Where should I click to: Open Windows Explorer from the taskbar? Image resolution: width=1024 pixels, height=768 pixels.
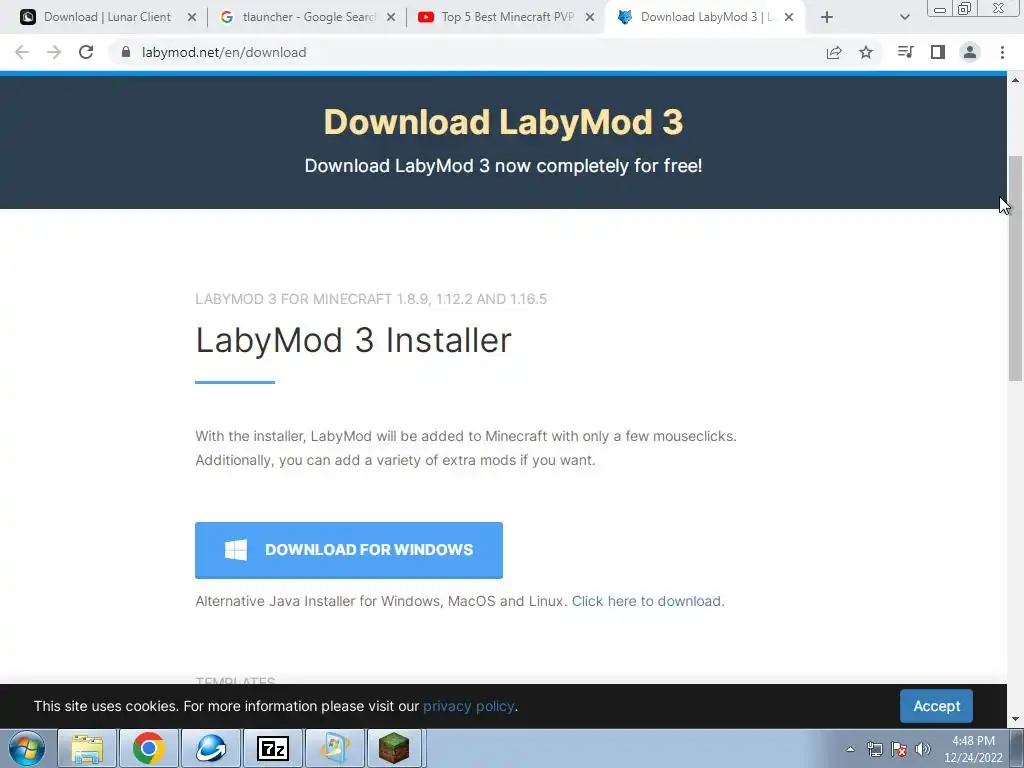pyautogui.click(x=87, y=748)
